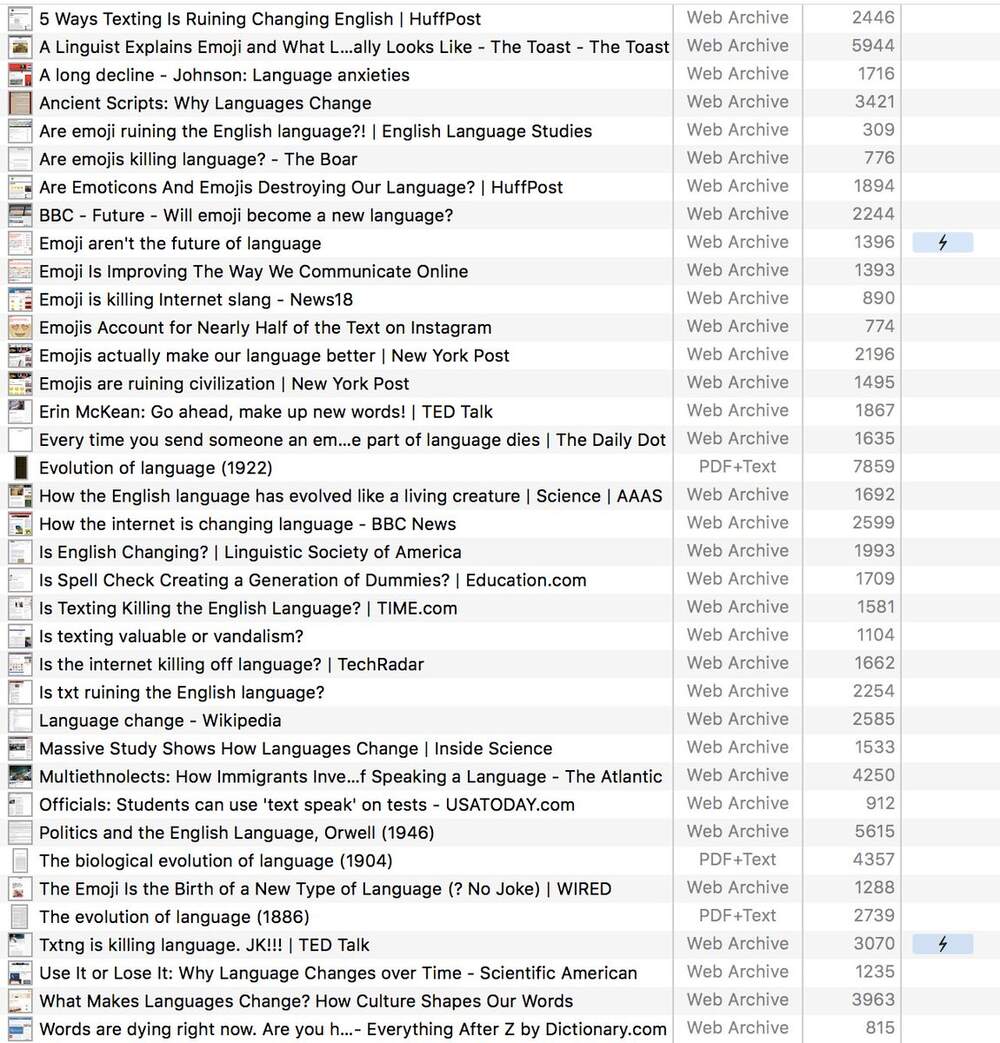This screenshot has width=1000, height=1043.
Task: Select 'Every time you send someone an em...' Daily Dot row
Action: [353, 440]
